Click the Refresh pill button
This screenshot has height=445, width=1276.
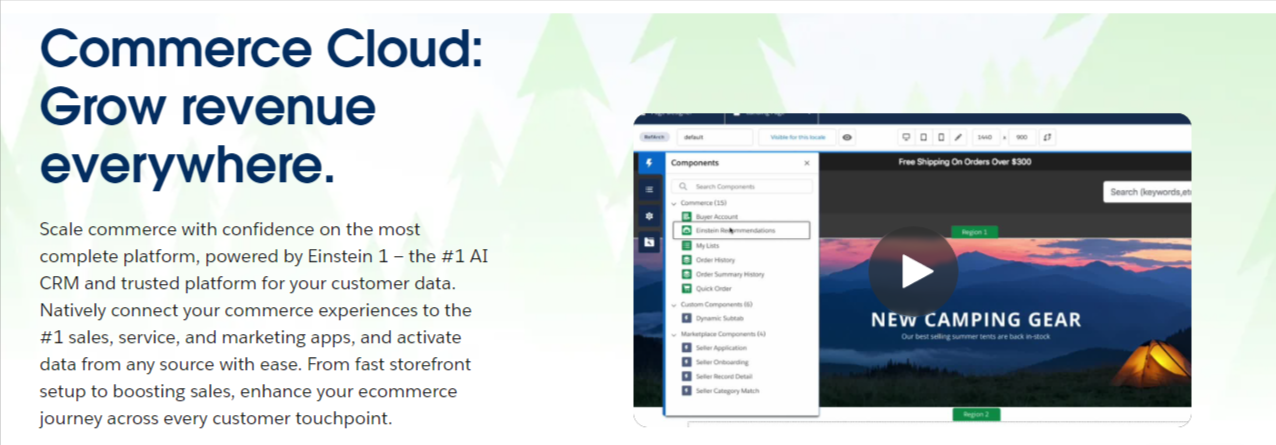(x=655, y=137)
